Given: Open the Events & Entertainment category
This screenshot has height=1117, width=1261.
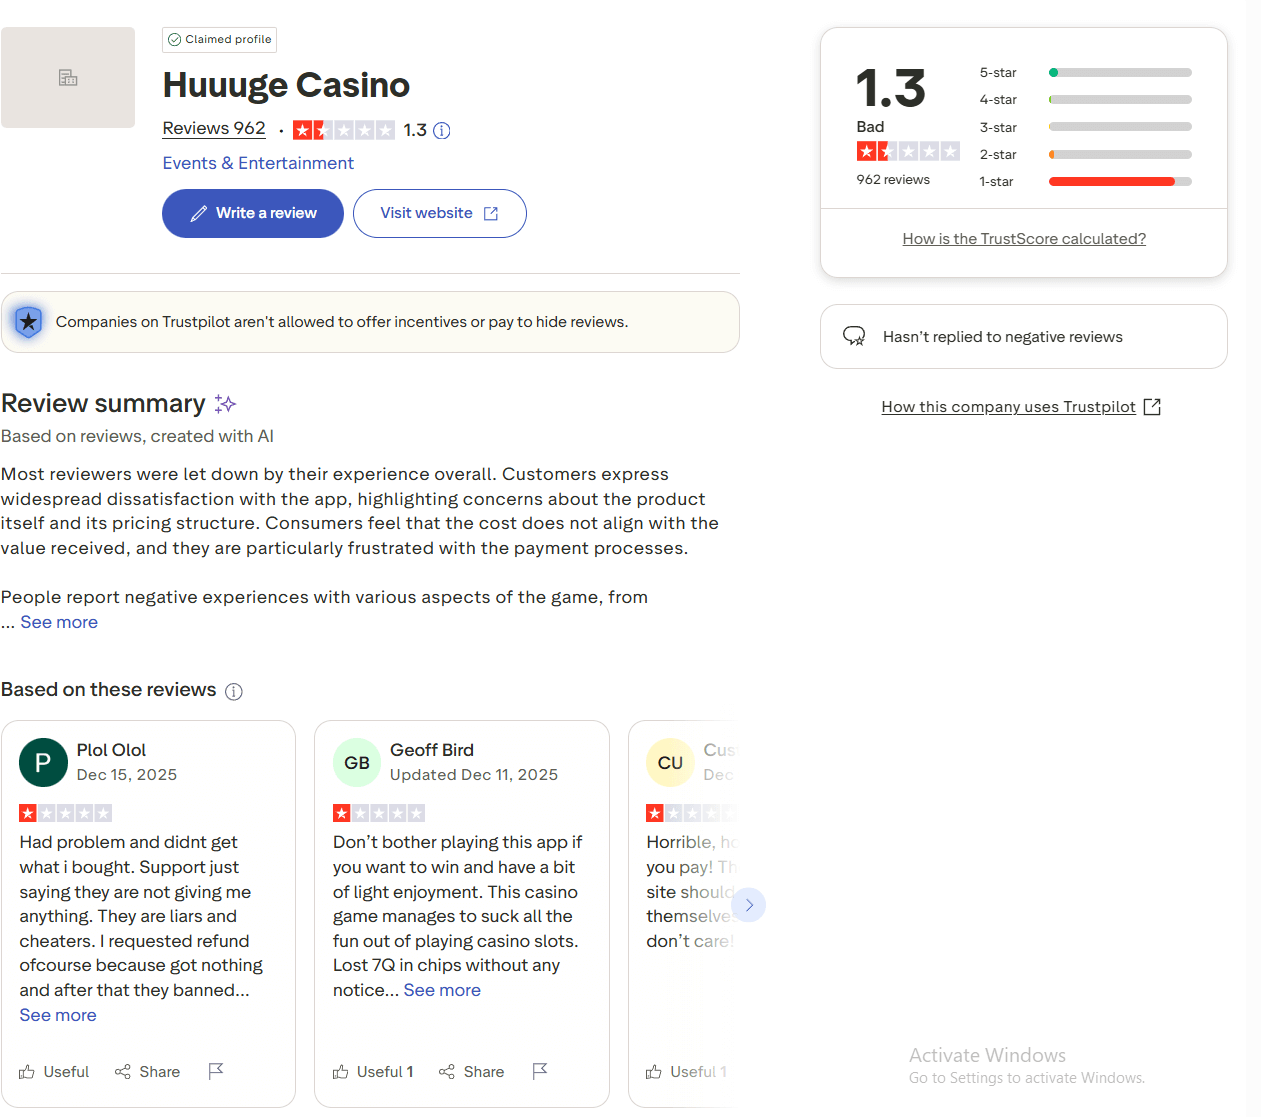Looking at the screenshot, I should point(258,163).
